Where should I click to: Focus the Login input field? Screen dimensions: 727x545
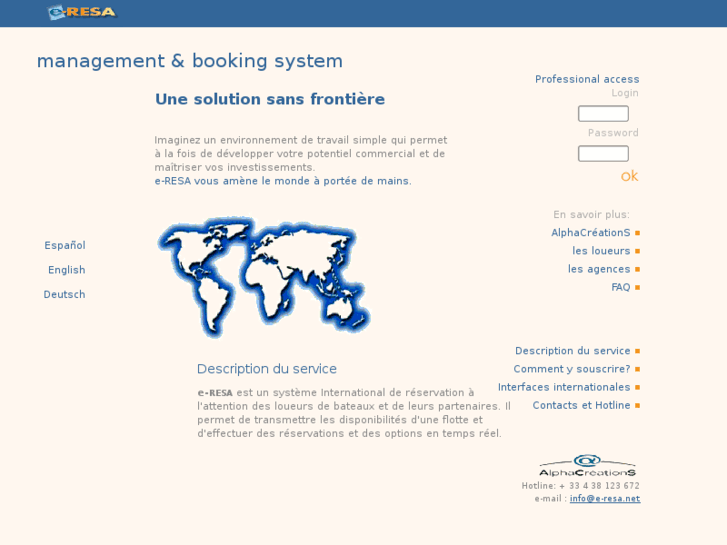[x=603, y=114]
